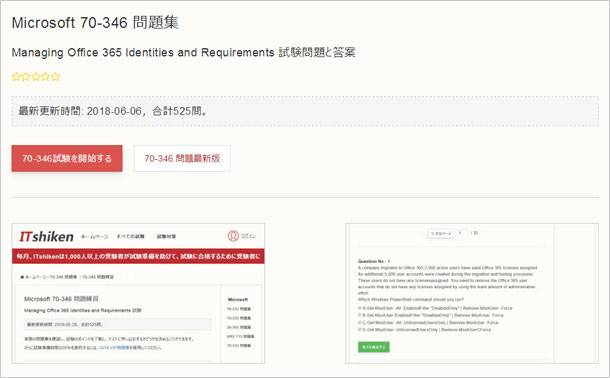Click the 70-346 問題最新版 button
The width and height of the screenshot is (610, 378).
pos(182,158)
